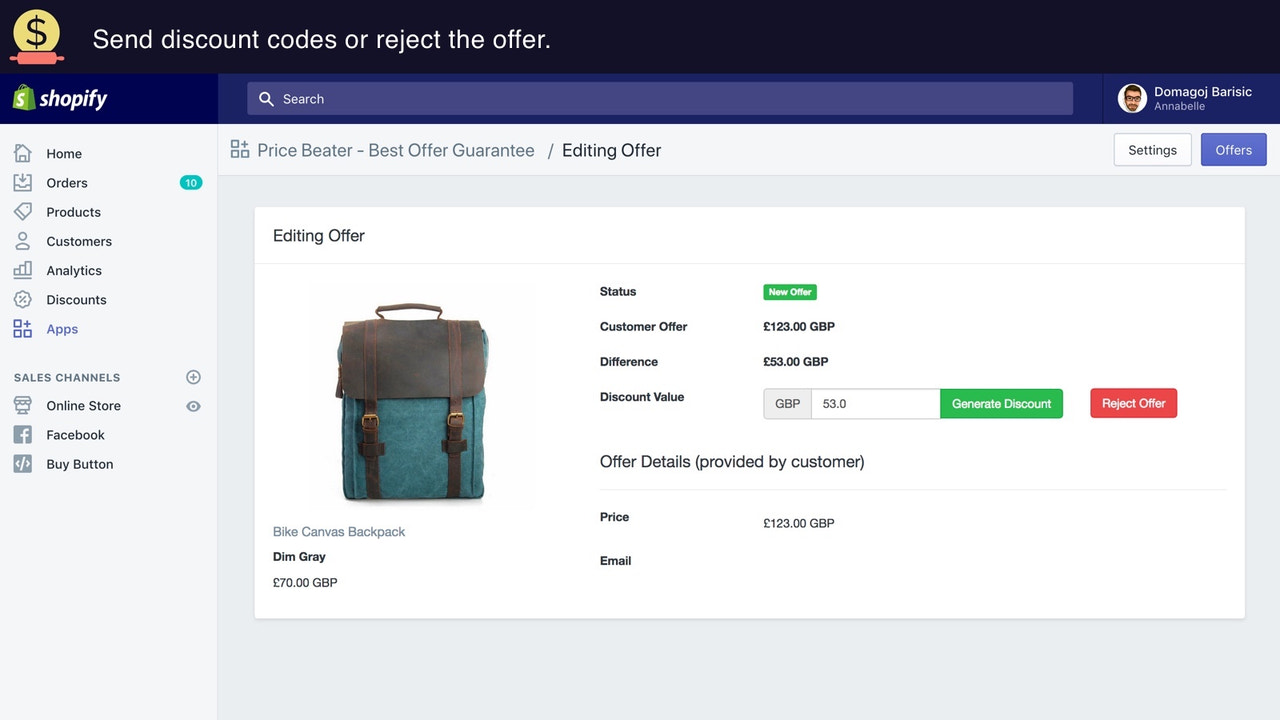Open the Analytics icon
Screen dimensions: 1280x720
point(22,269)
